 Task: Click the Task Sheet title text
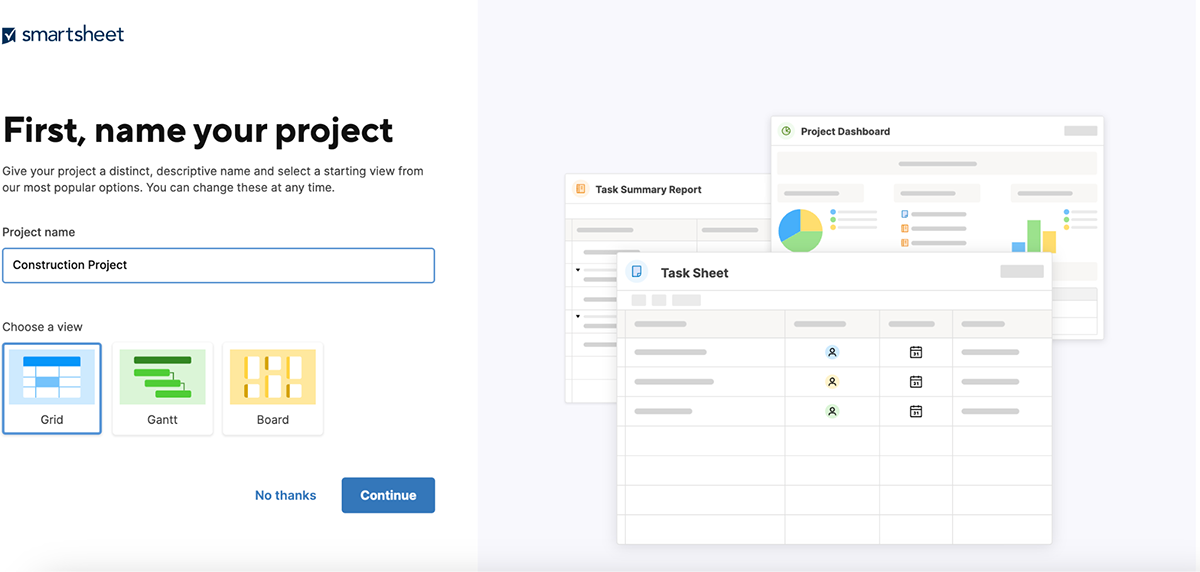point(694,273)
